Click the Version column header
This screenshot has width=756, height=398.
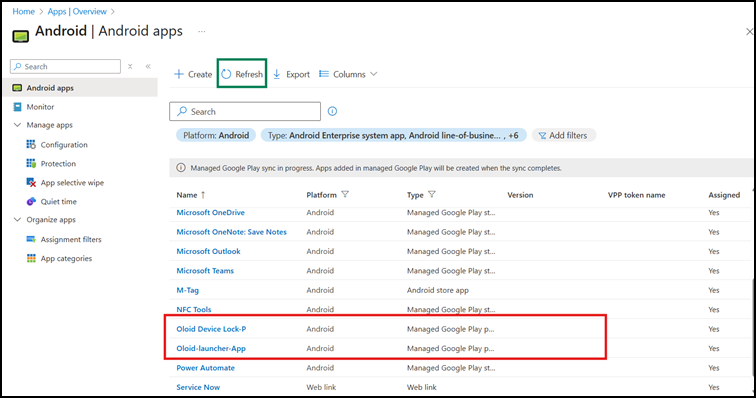pos(520,195)
